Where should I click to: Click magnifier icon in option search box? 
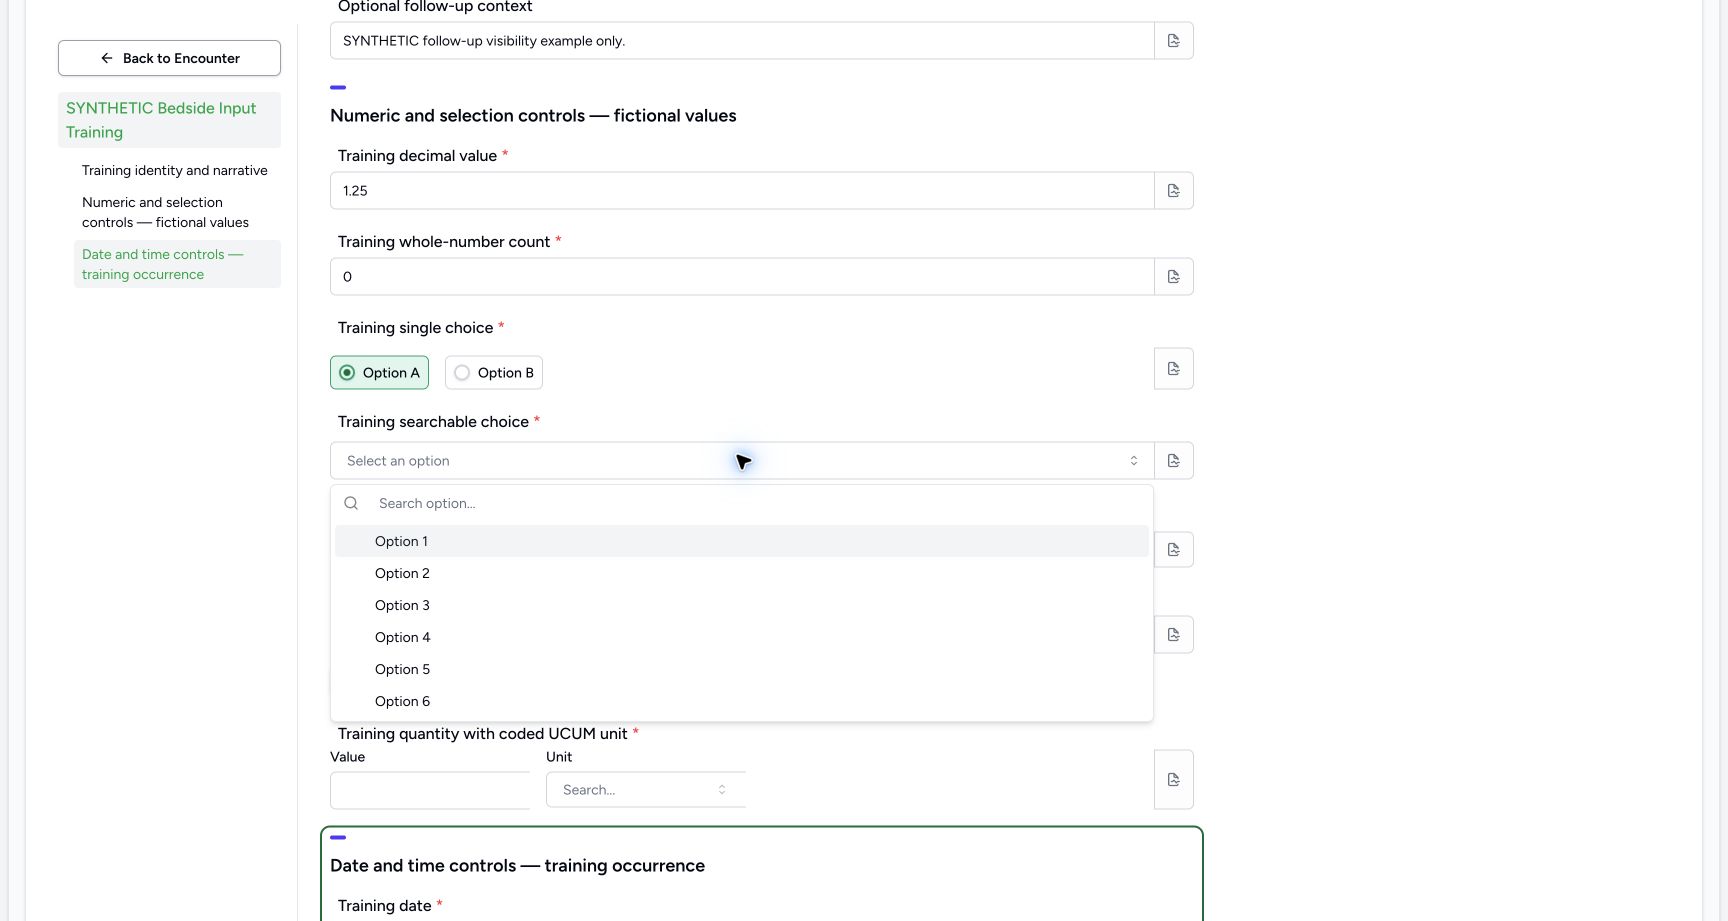351,503
